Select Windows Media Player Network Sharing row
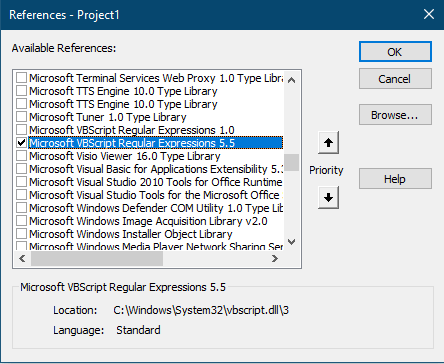 pyautogui.click(x=156, y=246)
